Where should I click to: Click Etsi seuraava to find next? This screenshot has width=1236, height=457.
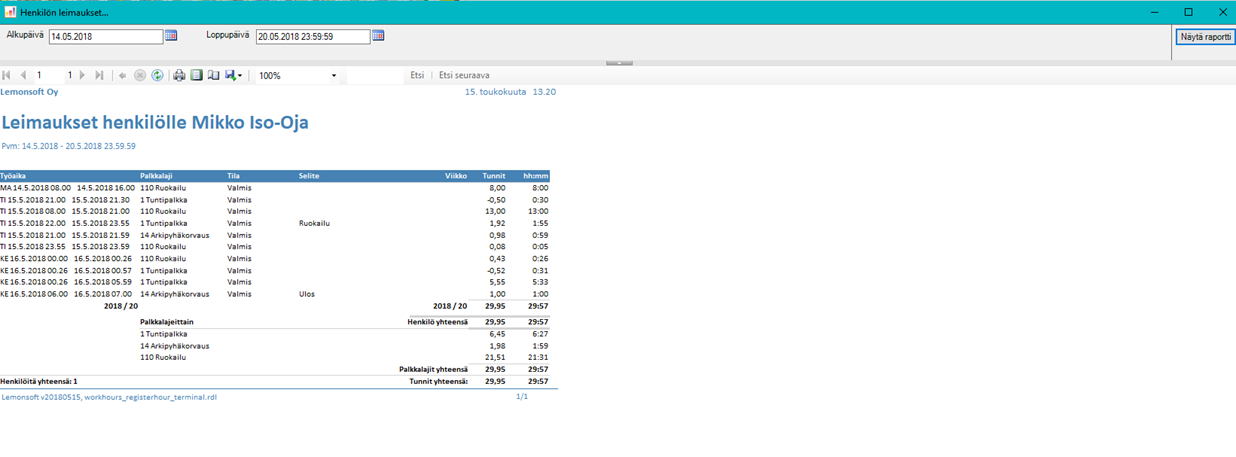pos(464,76)
